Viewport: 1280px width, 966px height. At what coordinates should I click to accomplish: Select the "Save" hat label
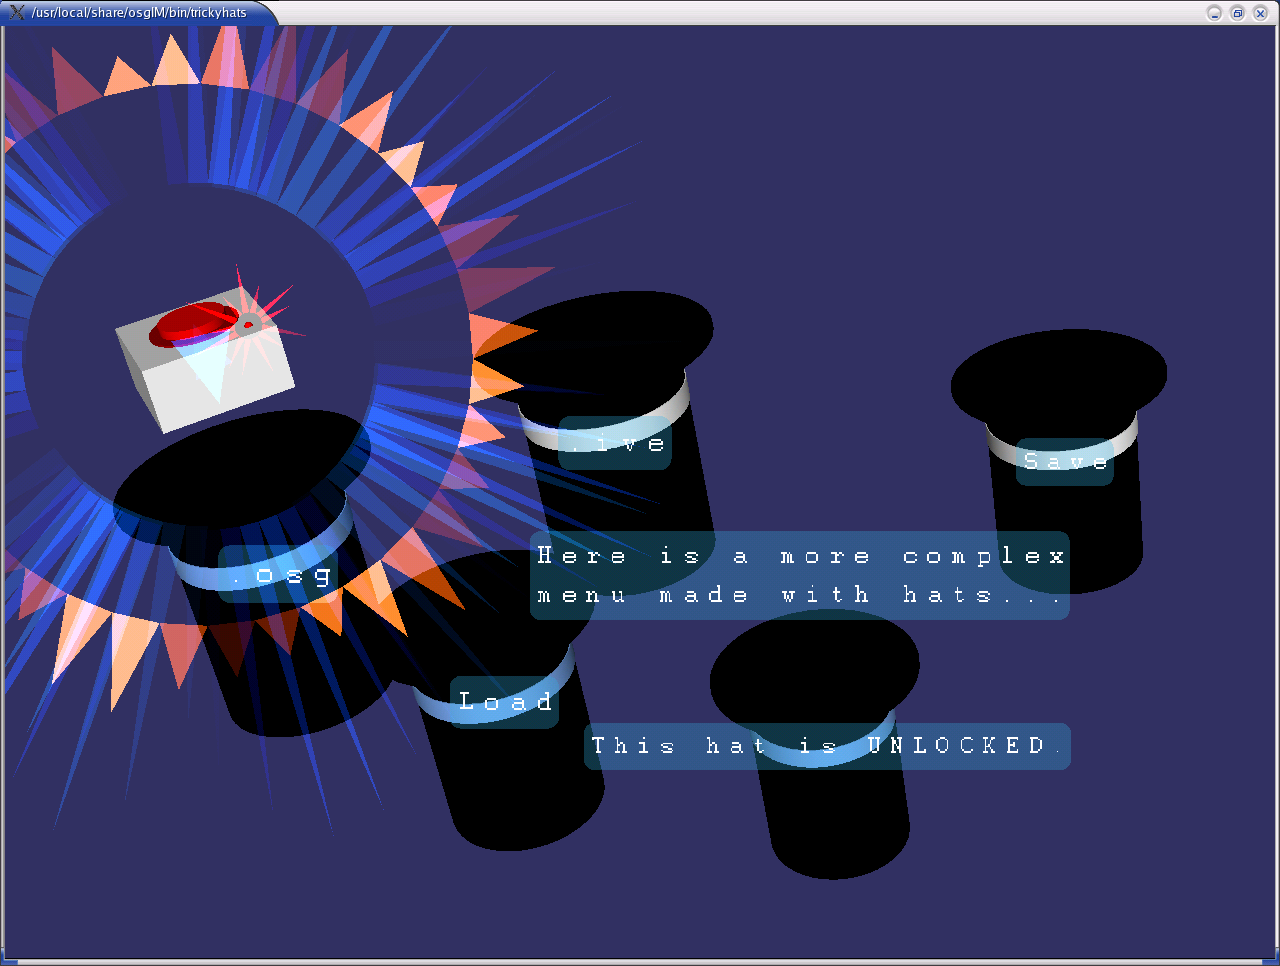pos(1065,462)
